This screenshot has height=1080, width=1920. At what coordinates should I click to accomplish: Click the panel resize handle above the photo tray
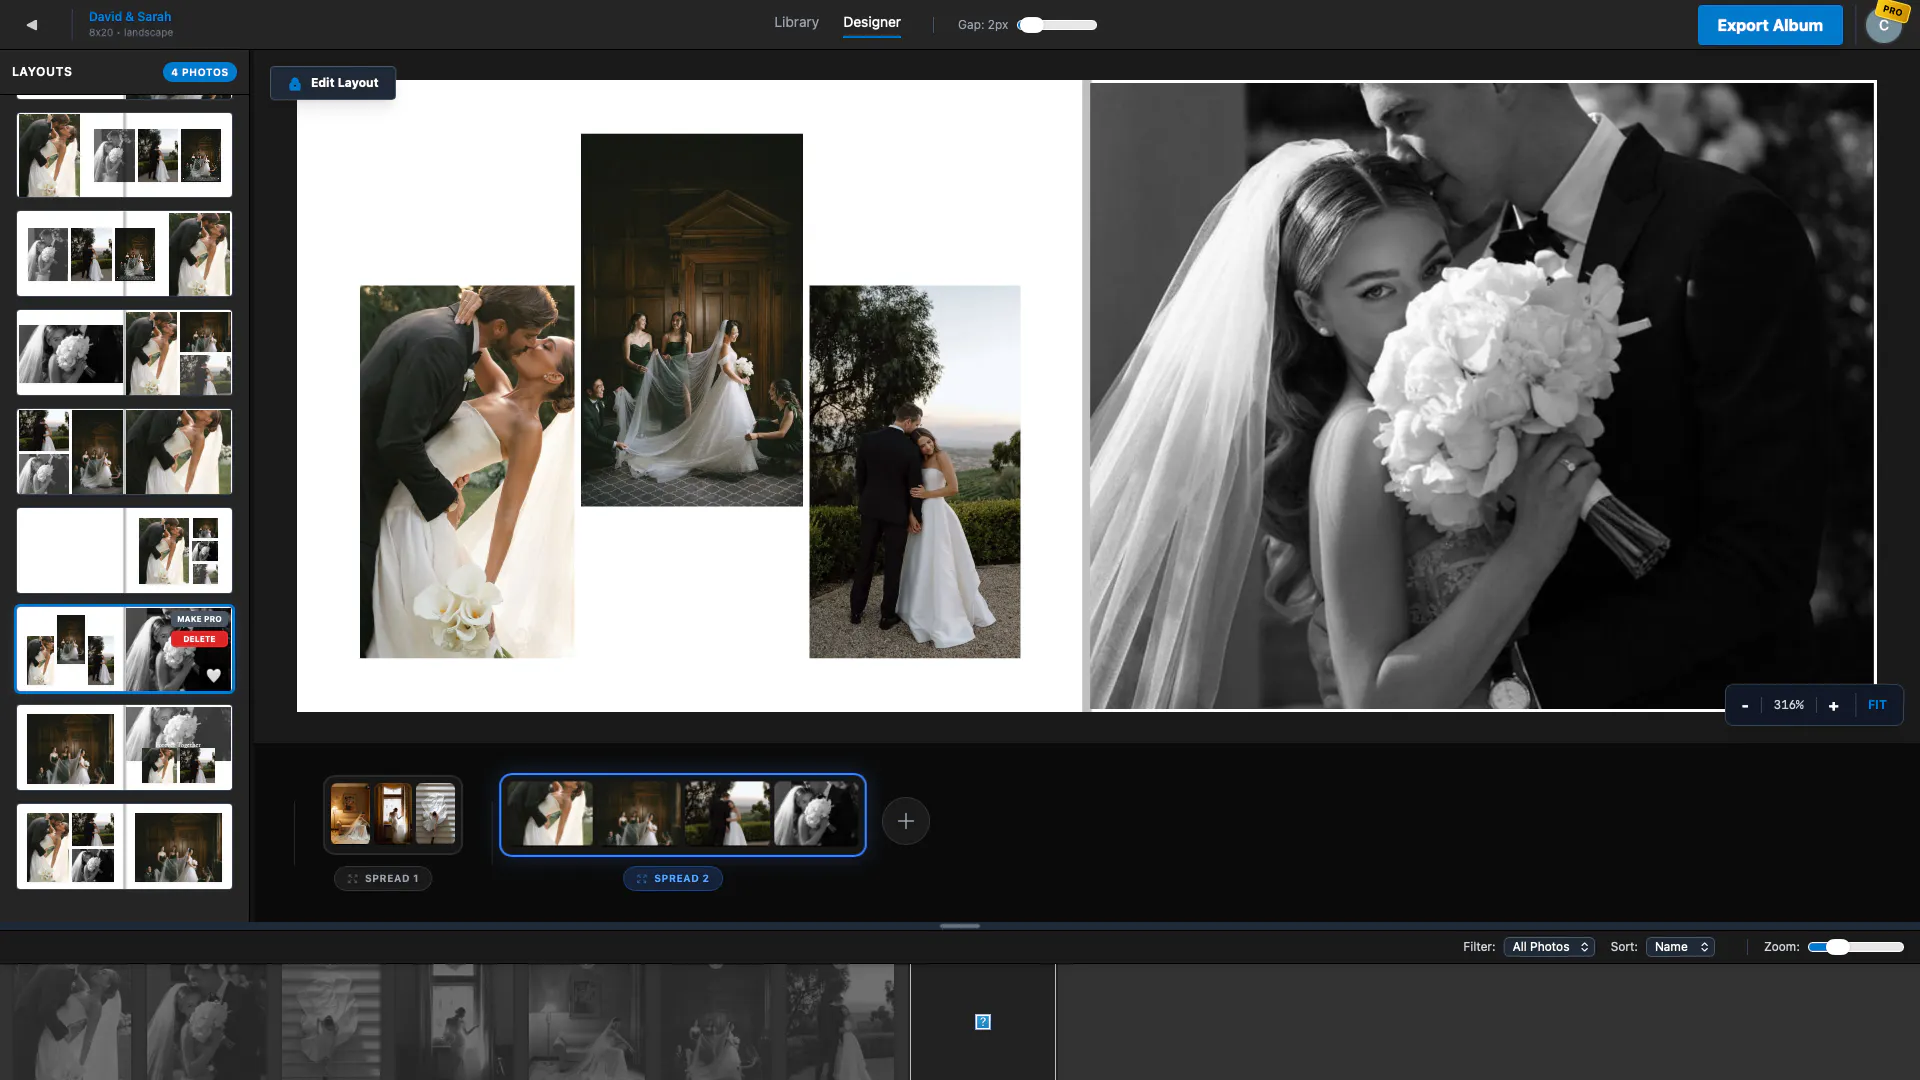click(x=960, y=926)
